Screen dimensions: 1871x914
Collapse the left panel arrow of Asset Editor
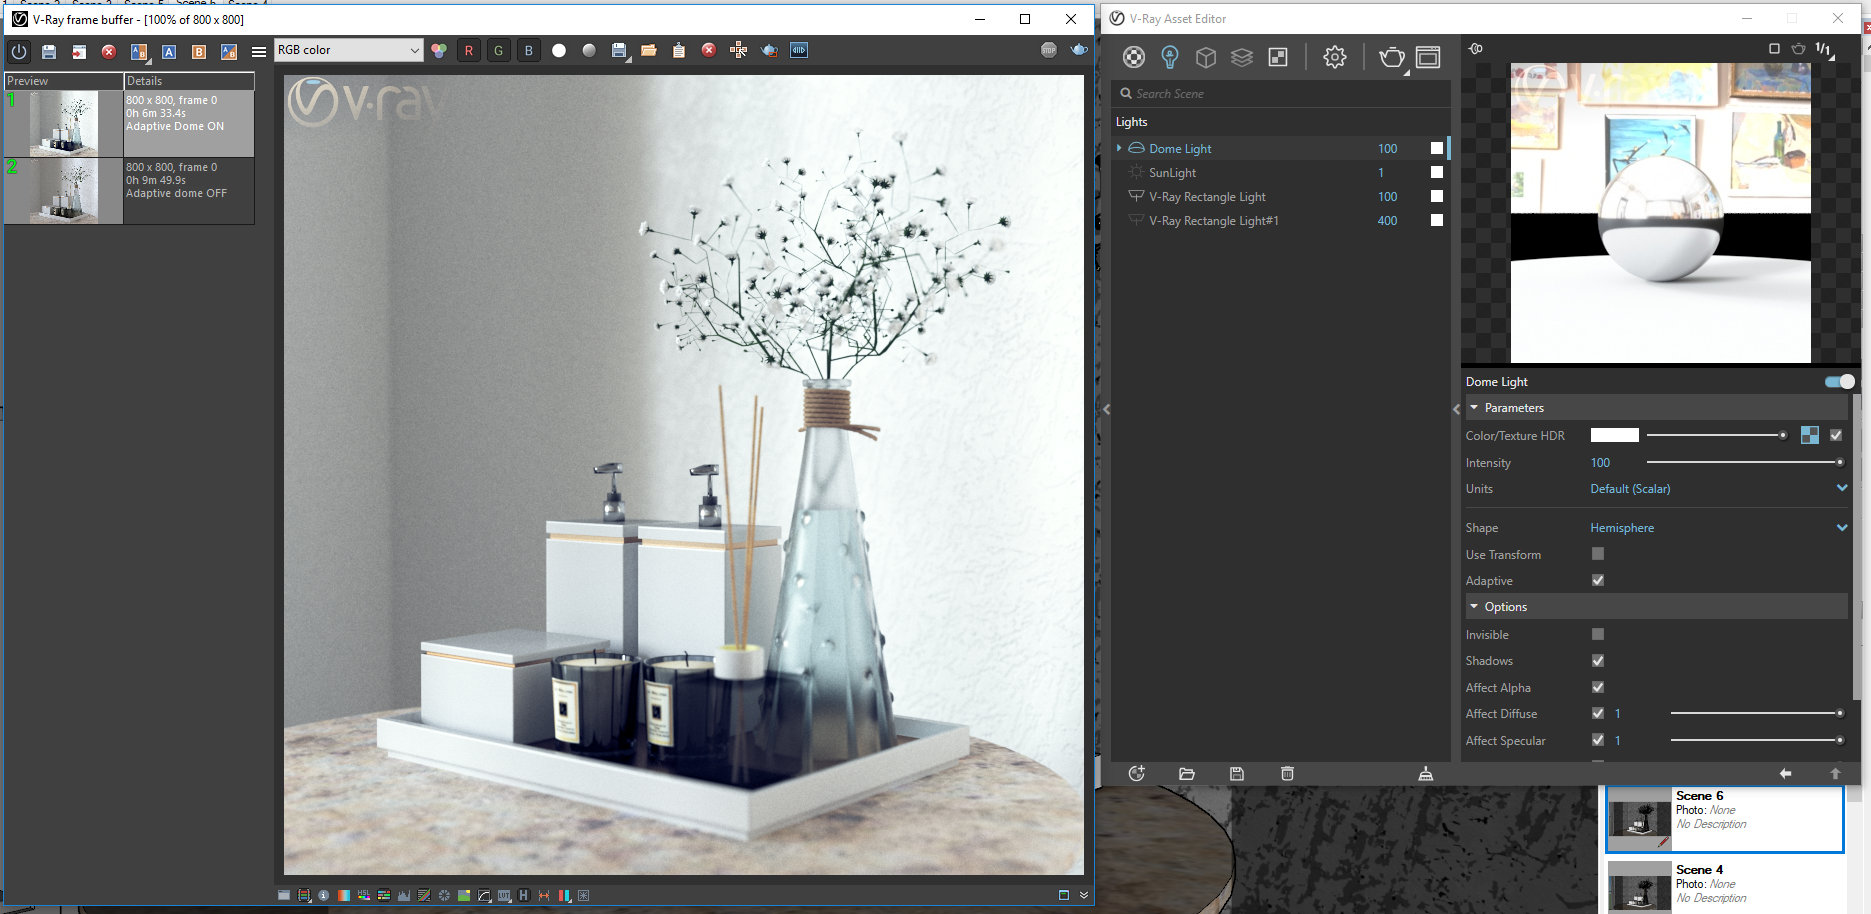(1106, 409)
